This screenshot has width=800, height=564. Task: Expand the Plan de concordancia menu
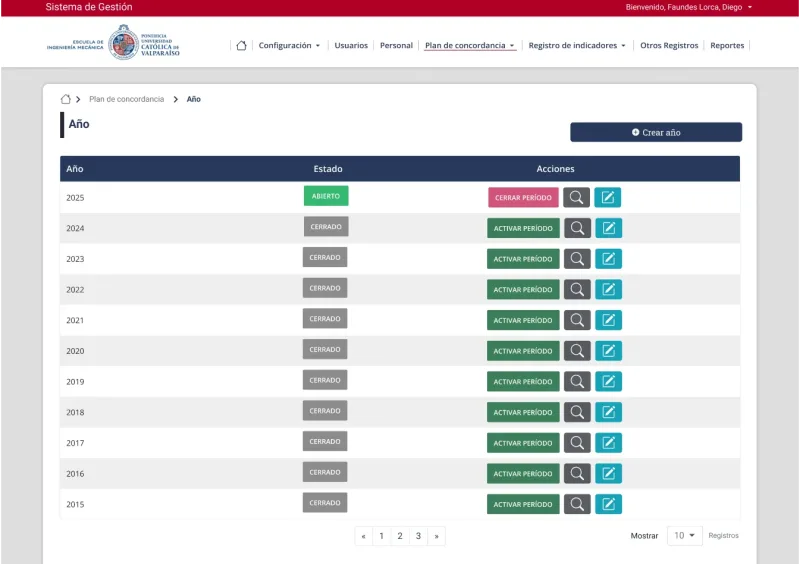470,45
